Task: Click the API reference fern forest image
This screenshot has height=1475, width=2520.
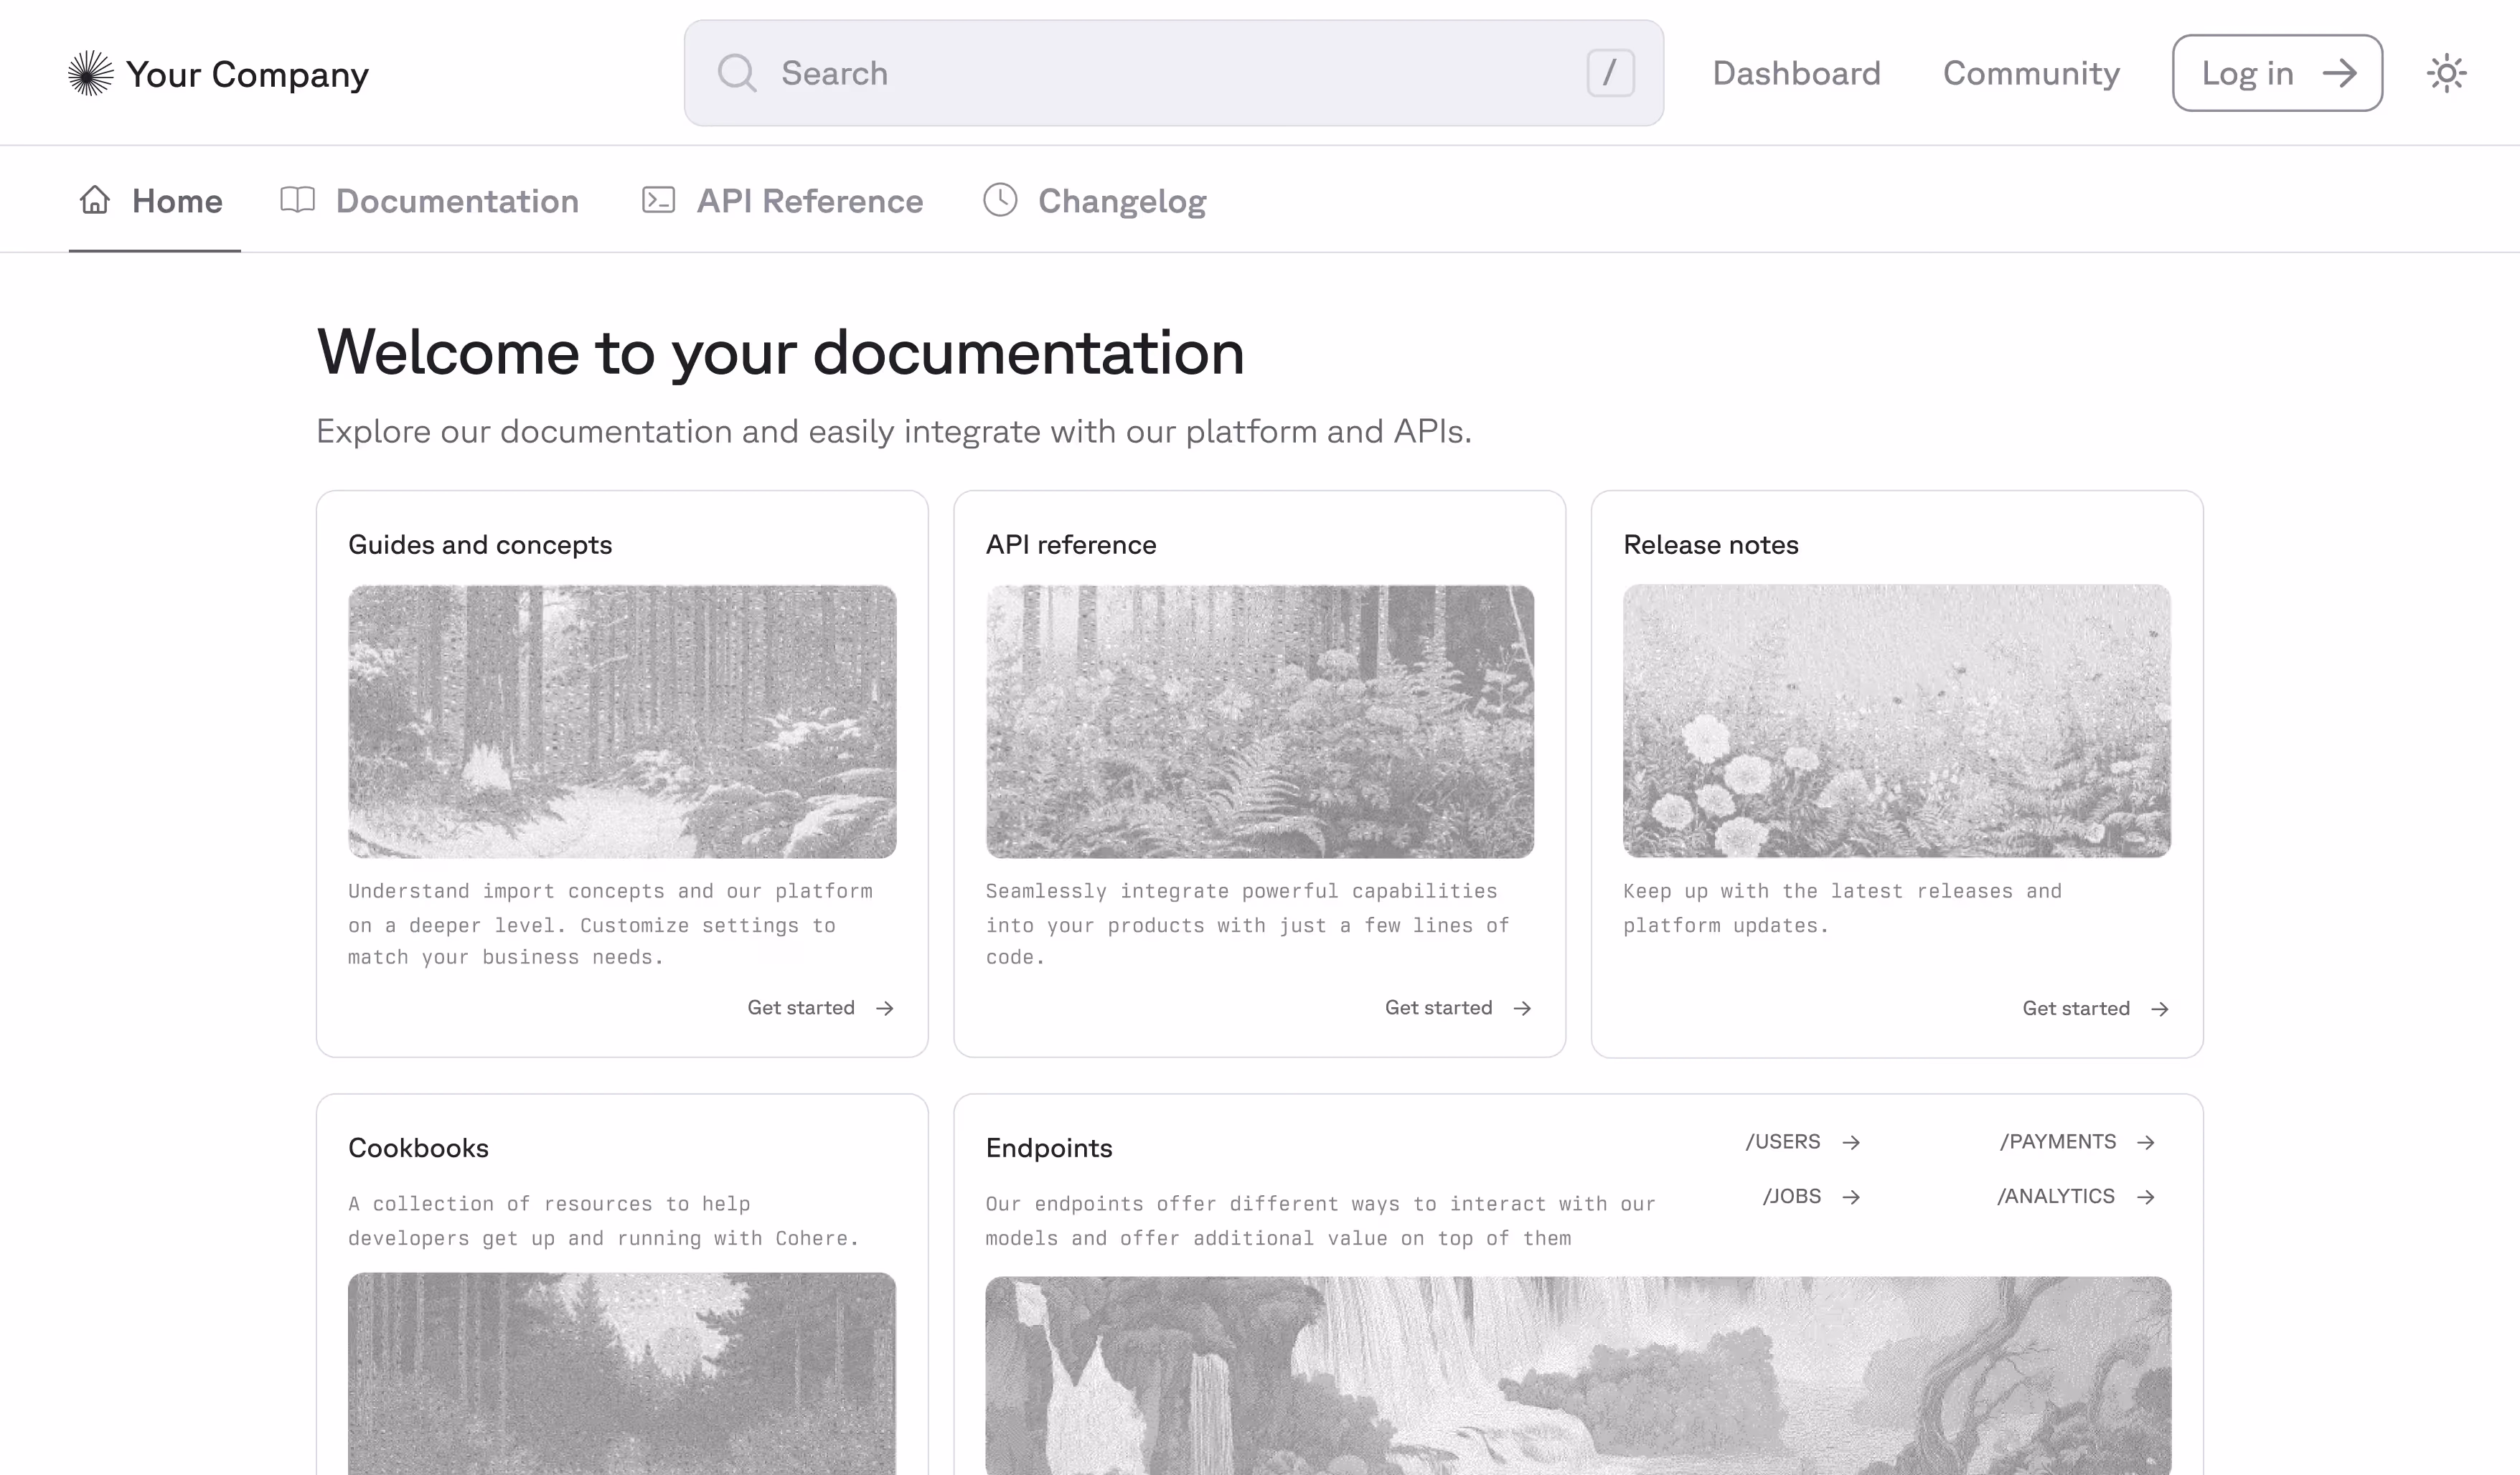Action: click(x=1259, y=721)
